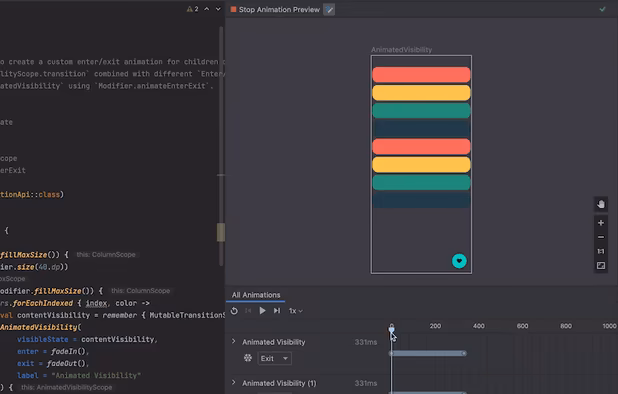The height and width of the screenshot is (394, 618).
Task: Click the 331ms label for Animated Visibility (1)
Action: tap(365, 383)
